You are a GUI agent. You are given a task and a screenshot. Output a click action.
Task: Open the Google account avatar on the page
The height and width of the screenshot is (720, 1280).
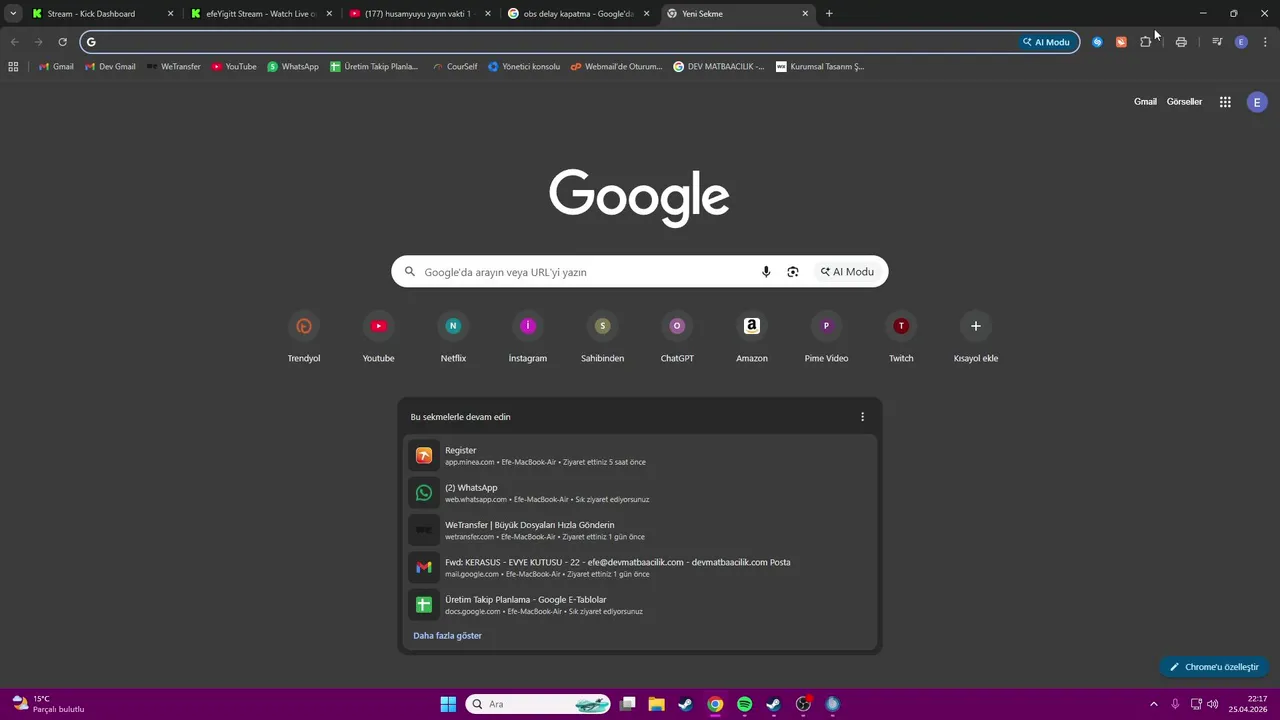1257,102
